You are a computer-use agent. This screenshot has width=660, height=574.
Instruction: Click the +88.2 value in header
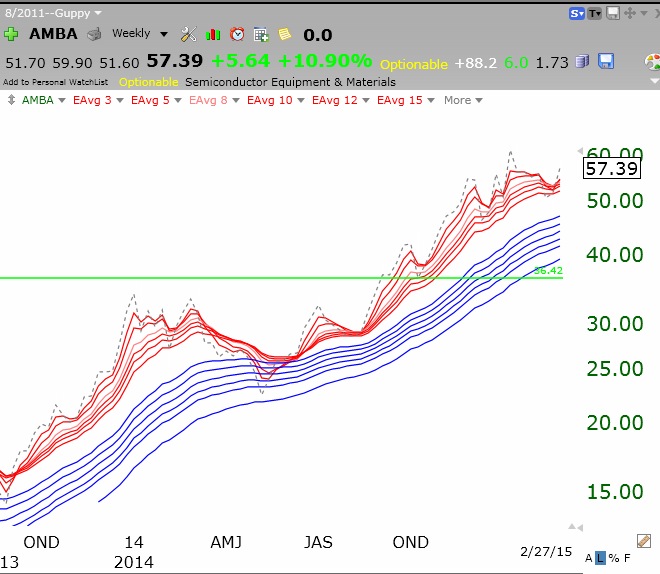476,63
